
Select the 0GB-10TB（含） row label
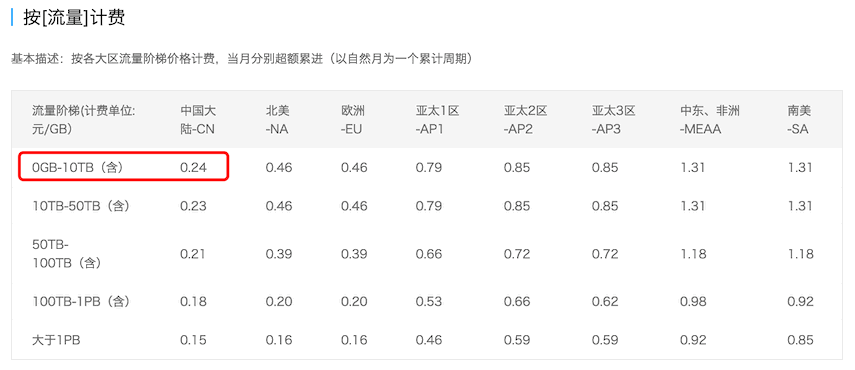tap(78, 168)
